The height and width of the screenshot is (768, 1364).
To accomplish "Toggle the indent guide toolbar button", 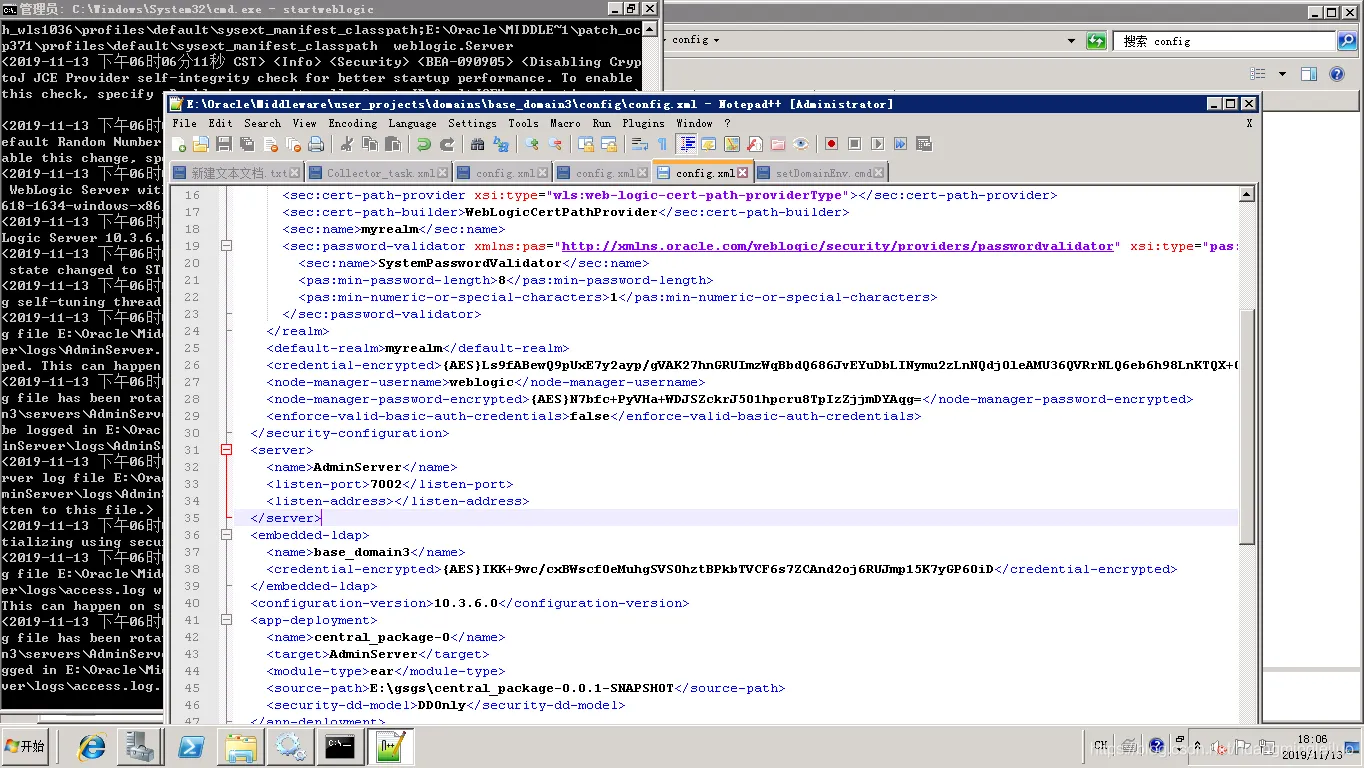I will click(687, 144).
